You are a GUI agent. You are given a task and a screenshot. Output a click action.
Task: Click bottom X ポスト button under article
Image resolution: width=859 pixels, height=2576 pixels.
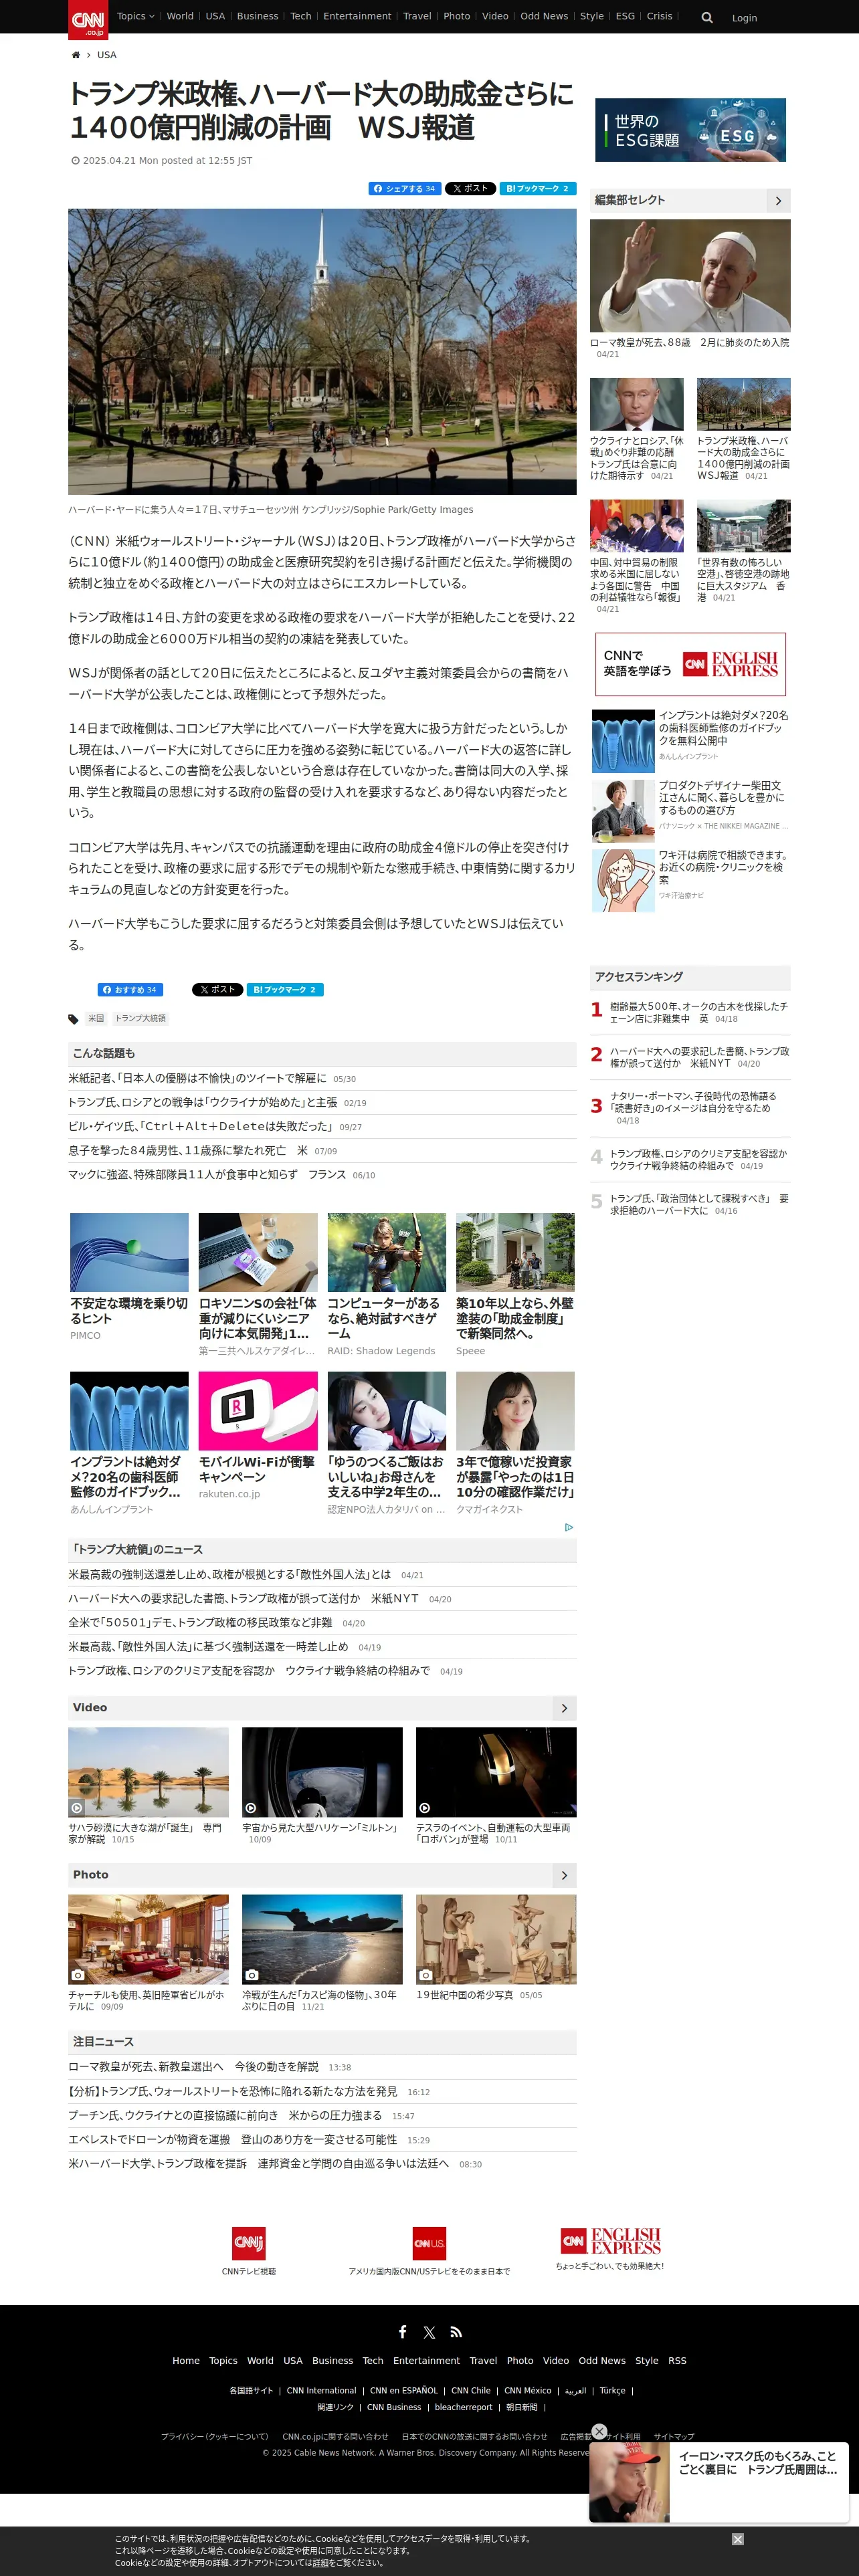click(217, 990)
